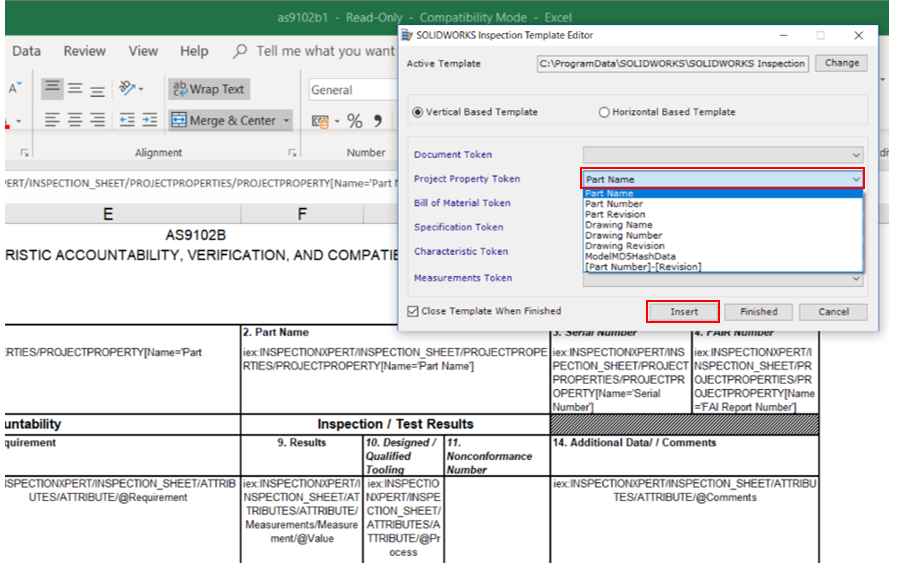This screenshot has width=897, height=563.
Task: Click the AS9102B title cell
Action: [196, 235]
